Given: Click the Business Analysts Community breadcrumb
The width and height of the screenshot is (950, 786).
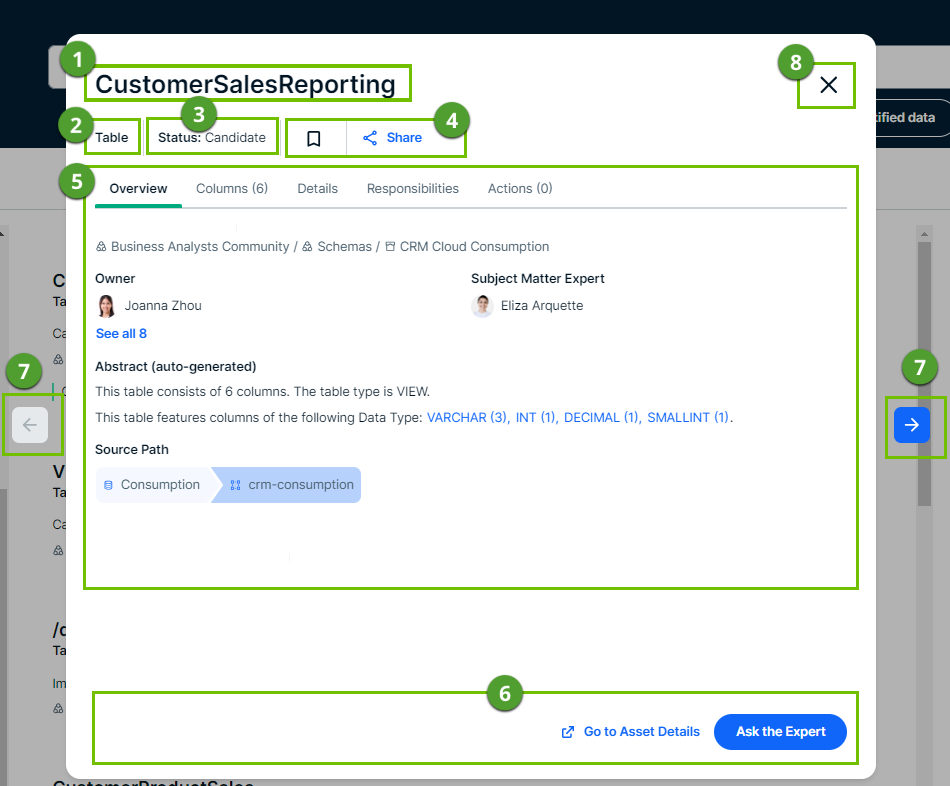Looking at the screenshot, I should (x=199, y=246).
